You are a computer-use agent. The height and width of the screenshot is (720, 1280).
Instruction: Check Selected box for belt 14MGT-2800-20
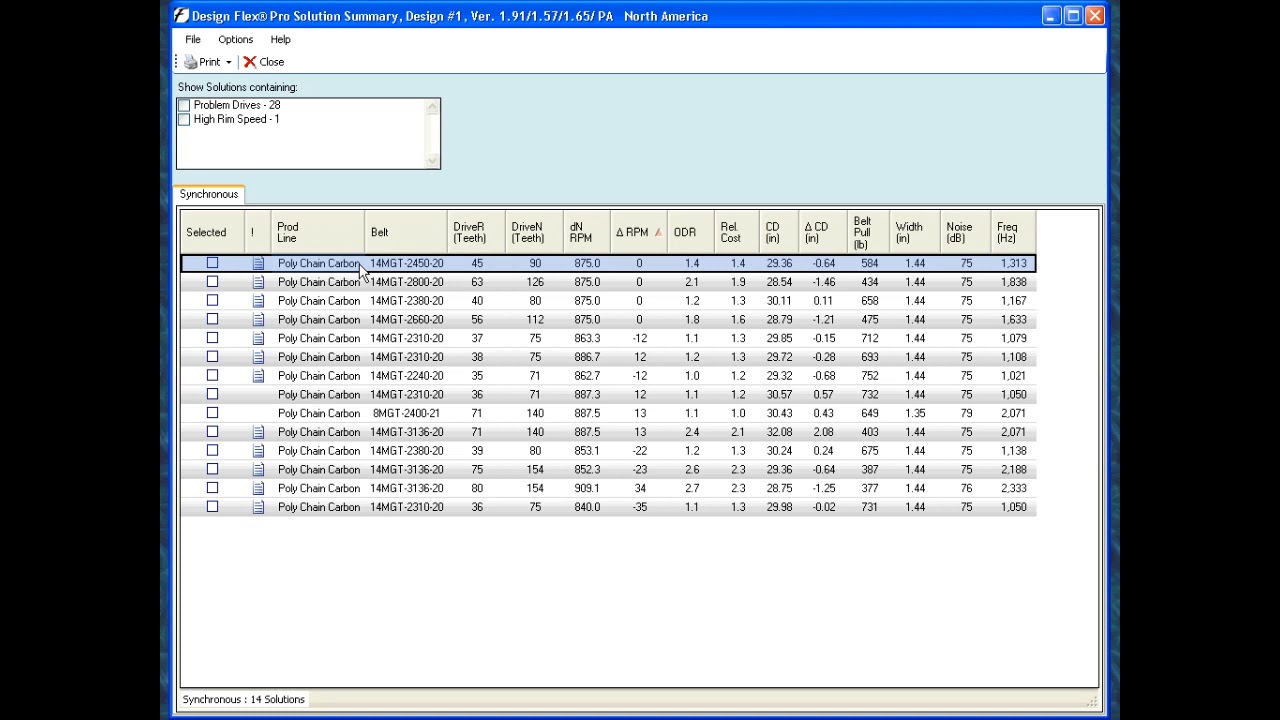[212, 282]
